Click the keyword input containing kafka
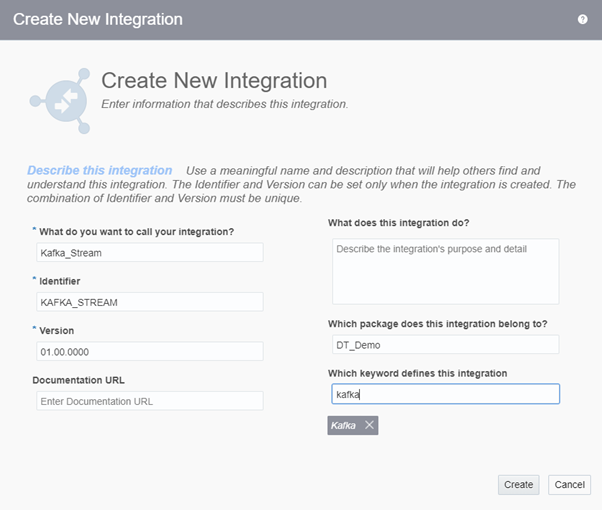Image resolution: width=602 pixels, height=510 pixels. (445, 394)
